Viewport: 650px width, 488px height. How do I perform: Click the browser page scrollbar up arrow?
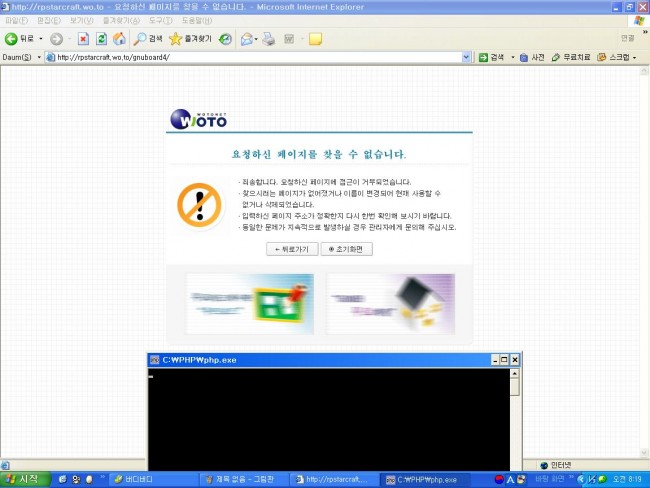click(644, 71)
